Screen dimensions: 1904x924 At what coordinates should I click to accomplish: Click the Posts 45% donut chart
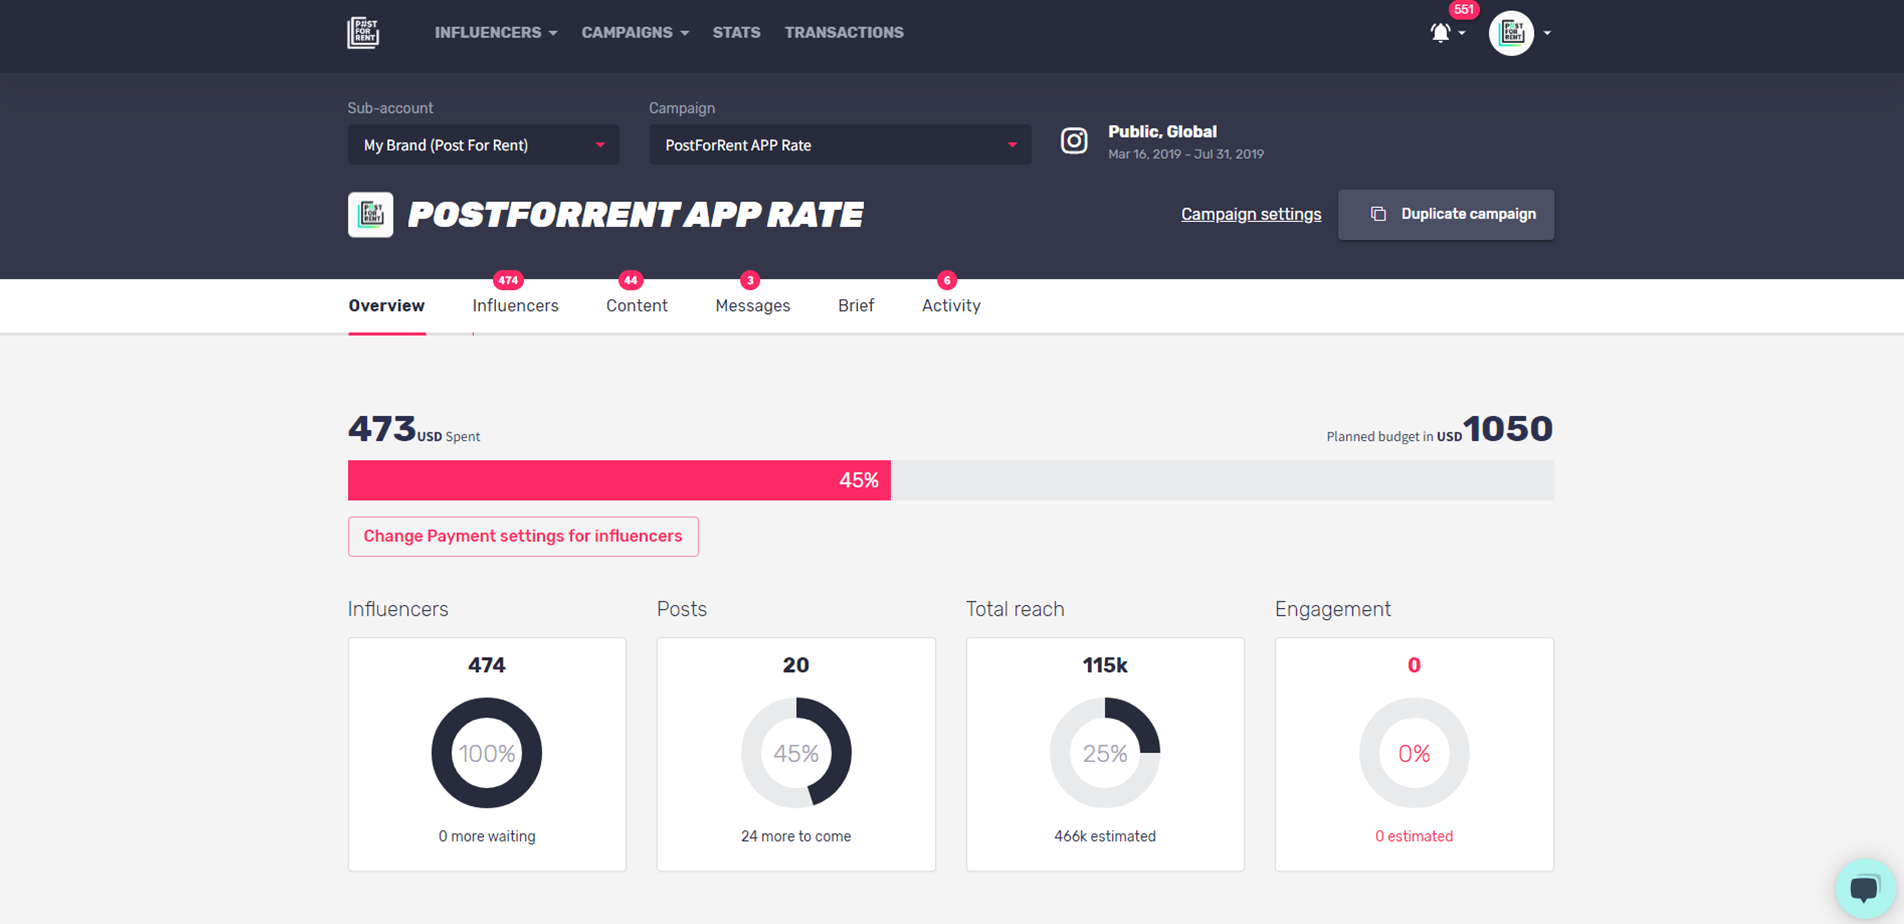pyautogui.click(x=796, y=753)
